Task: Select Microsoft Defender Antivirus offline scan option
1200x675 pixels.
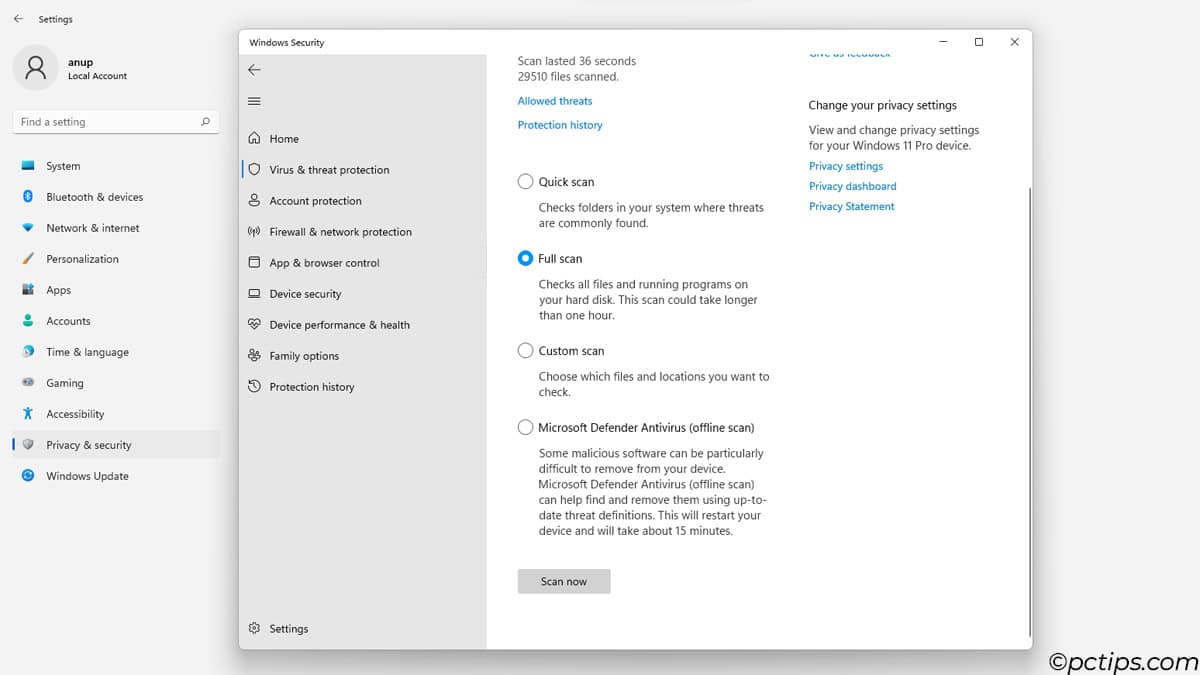Action: 525,427
